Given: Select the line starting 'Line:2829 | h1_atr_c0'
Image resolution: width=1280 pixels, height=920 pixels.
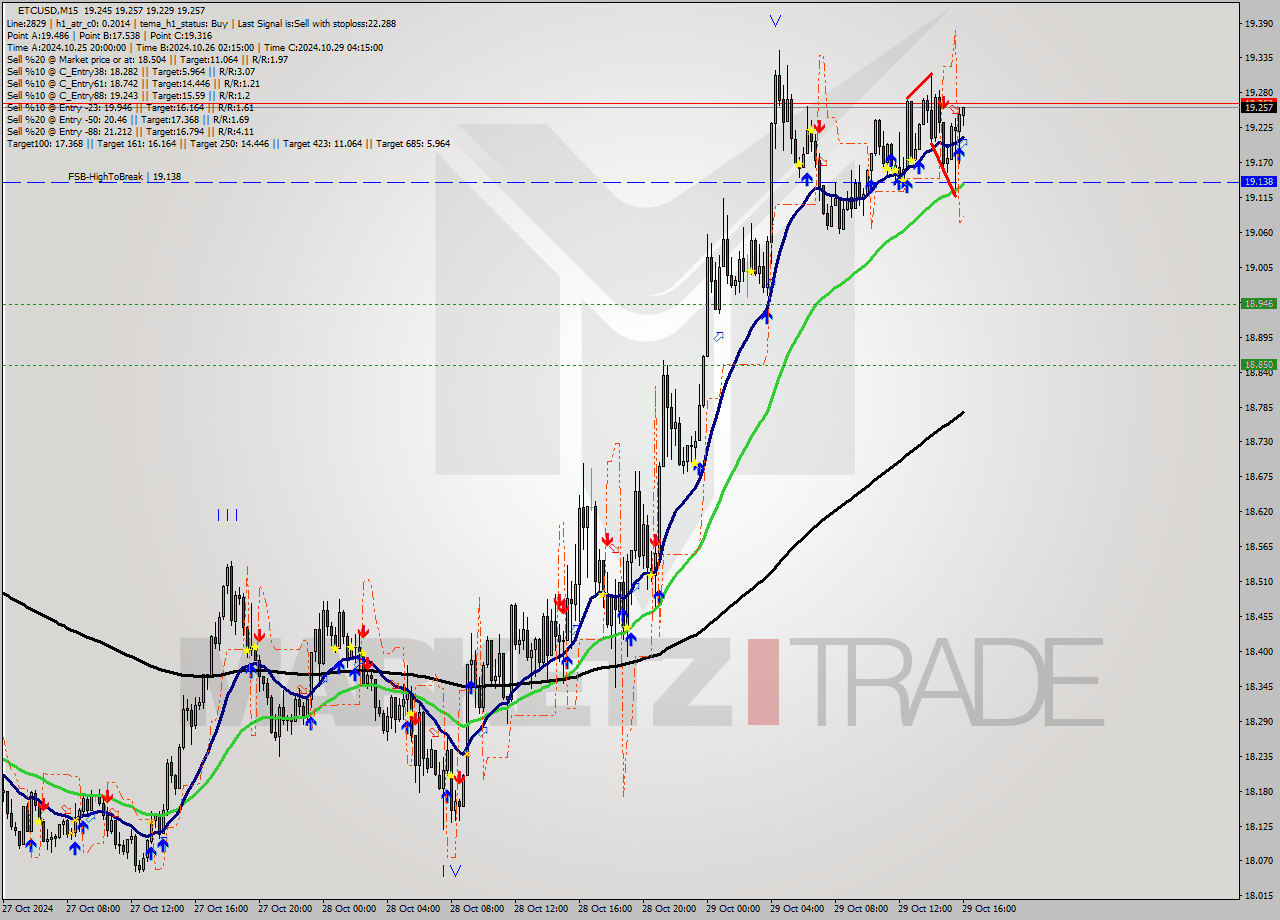Looking at the screenshot, I should (x=201, y=23).
